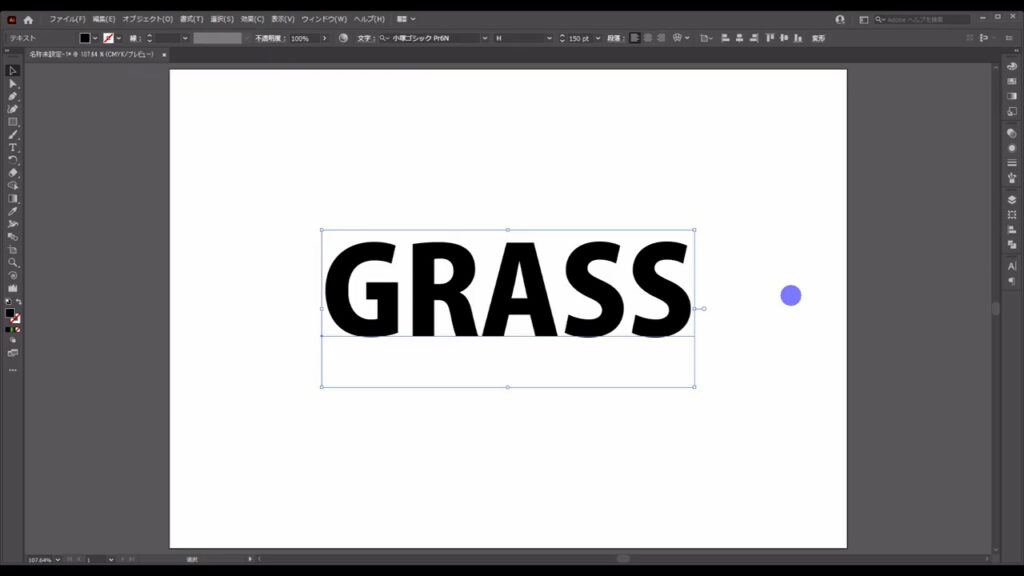The height and width of the screenshot is (576, 1024).
Task: Click the 変形 transform button
Action: tap(818, 38)
